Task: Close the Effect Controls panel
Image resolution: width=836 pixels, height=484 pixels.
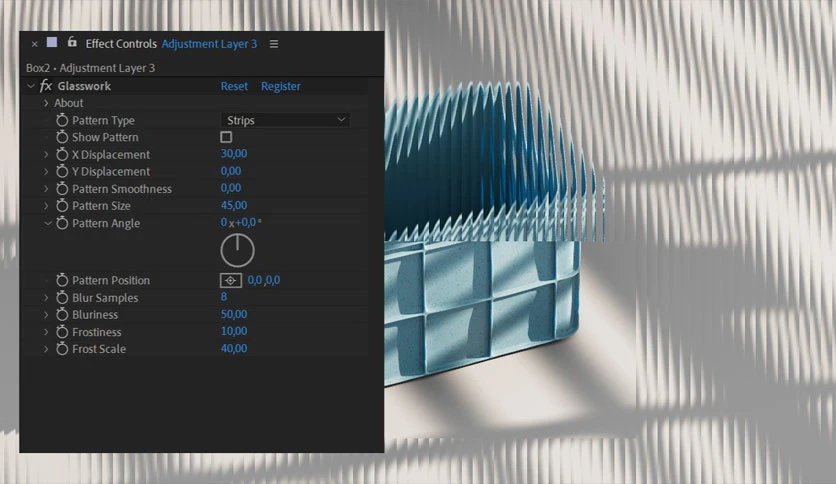Action: pyautogui.click(x=35, y=44)
